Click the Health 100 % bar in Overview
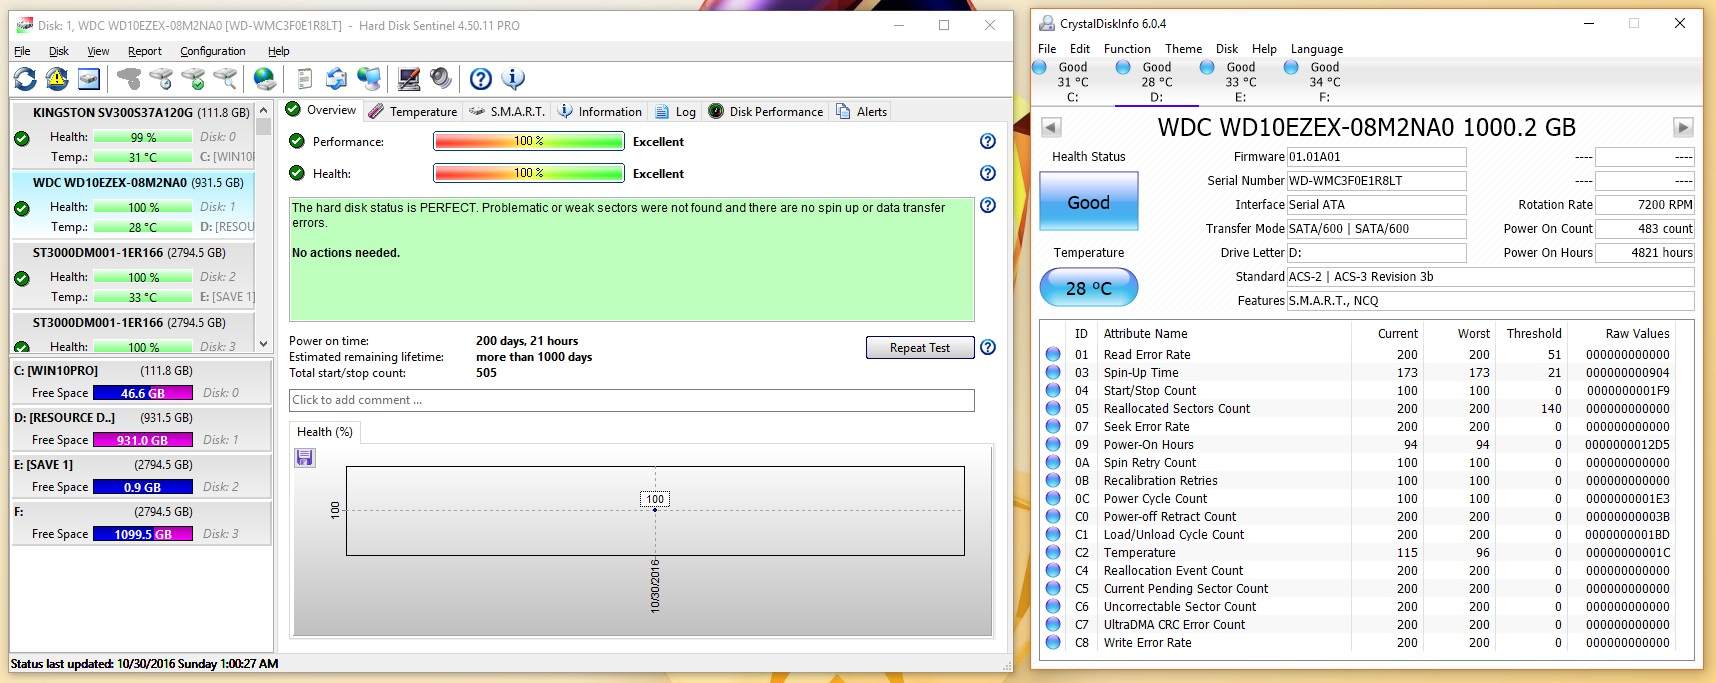Screen dimensions: 1716x683 pyautogui.click(x=529, y=173)
